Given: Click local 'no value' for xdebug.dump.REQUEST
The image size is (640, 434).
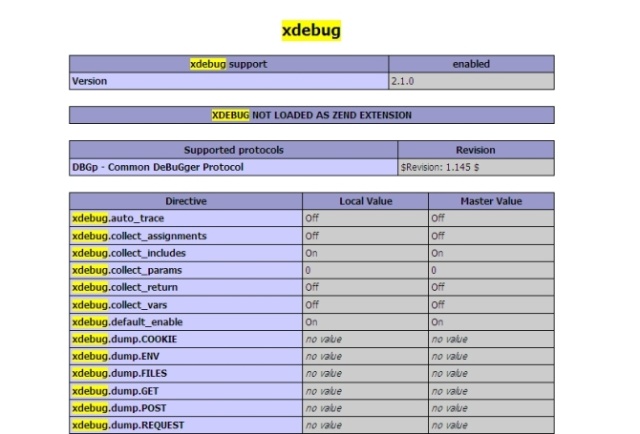Looking at the screenshot, I should (366, 425).
